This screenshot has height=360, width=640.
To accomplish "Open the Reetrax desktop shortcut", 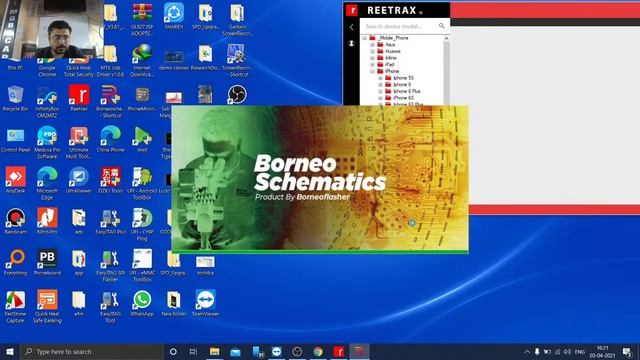I will pyautogui.click(x=79, y=98).
